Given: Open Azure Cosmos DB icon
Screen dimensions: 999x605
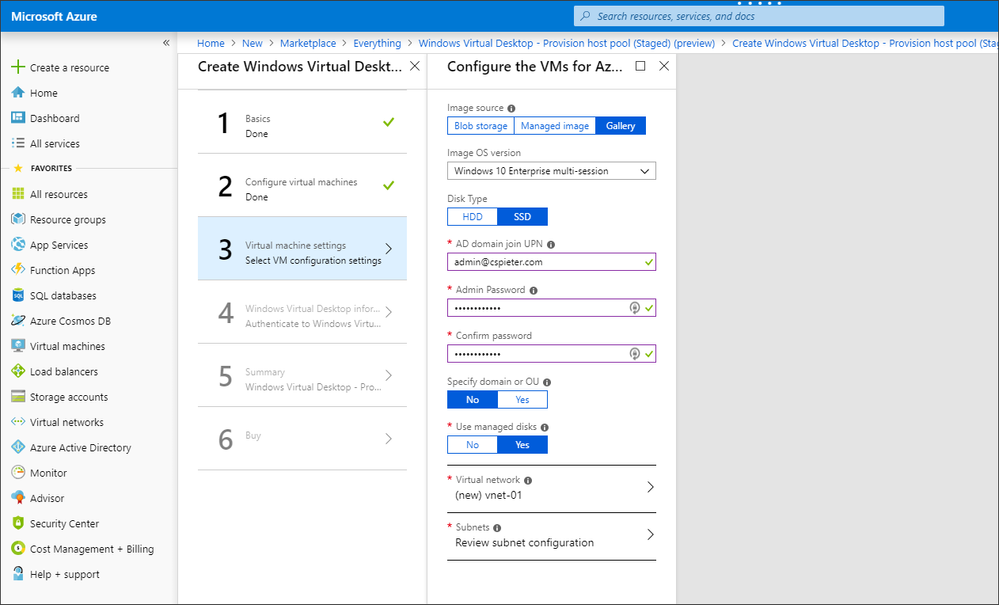Looking at the screenshot, I should click(x=18, y=320).
